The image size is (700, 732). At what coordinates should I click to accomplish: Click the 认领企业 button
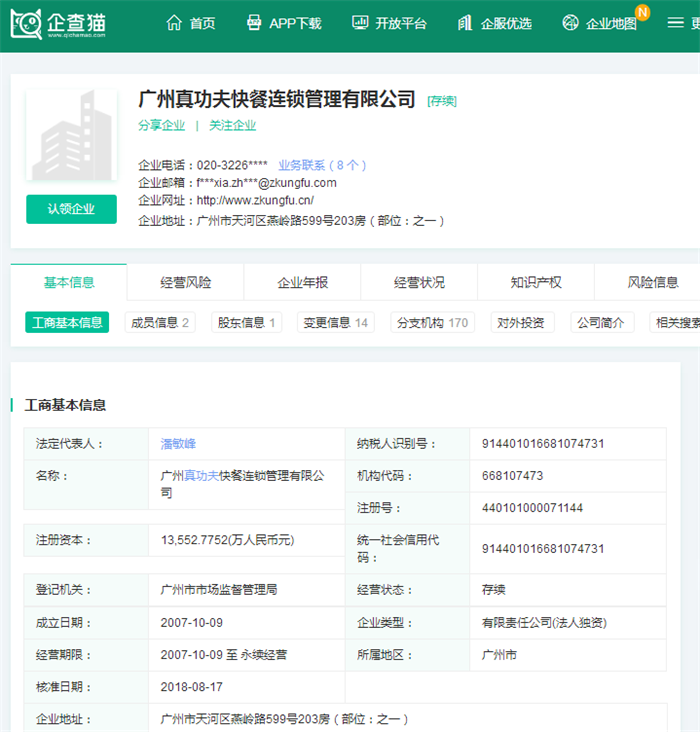point(71,209)
